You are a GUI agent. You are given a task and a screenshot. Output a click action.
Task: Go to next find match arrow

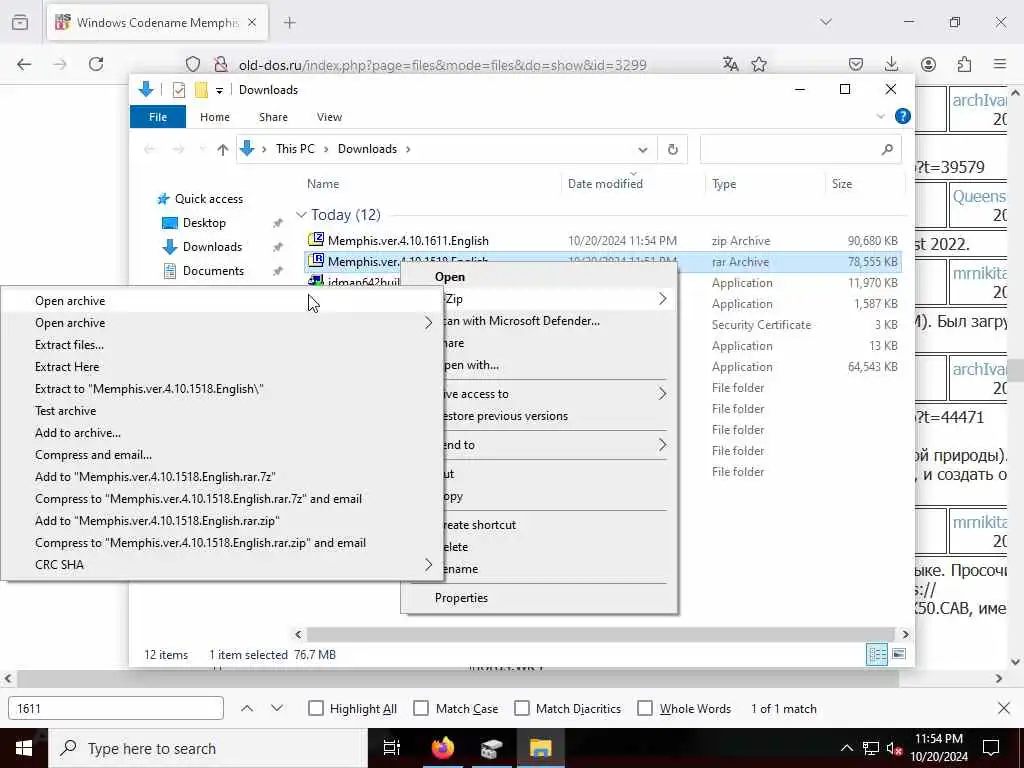pyautogui.click(x=277, y=708)
